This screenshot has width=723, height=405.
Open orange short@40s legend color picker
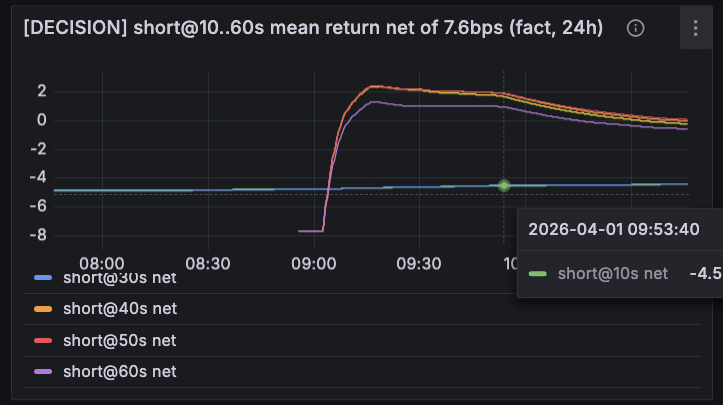coord(42,308)
